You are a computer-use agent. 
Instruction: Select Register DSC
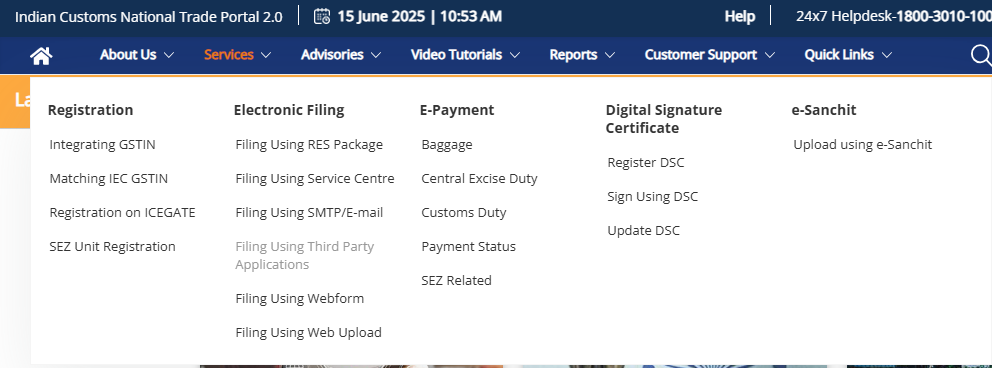(646, 163)
